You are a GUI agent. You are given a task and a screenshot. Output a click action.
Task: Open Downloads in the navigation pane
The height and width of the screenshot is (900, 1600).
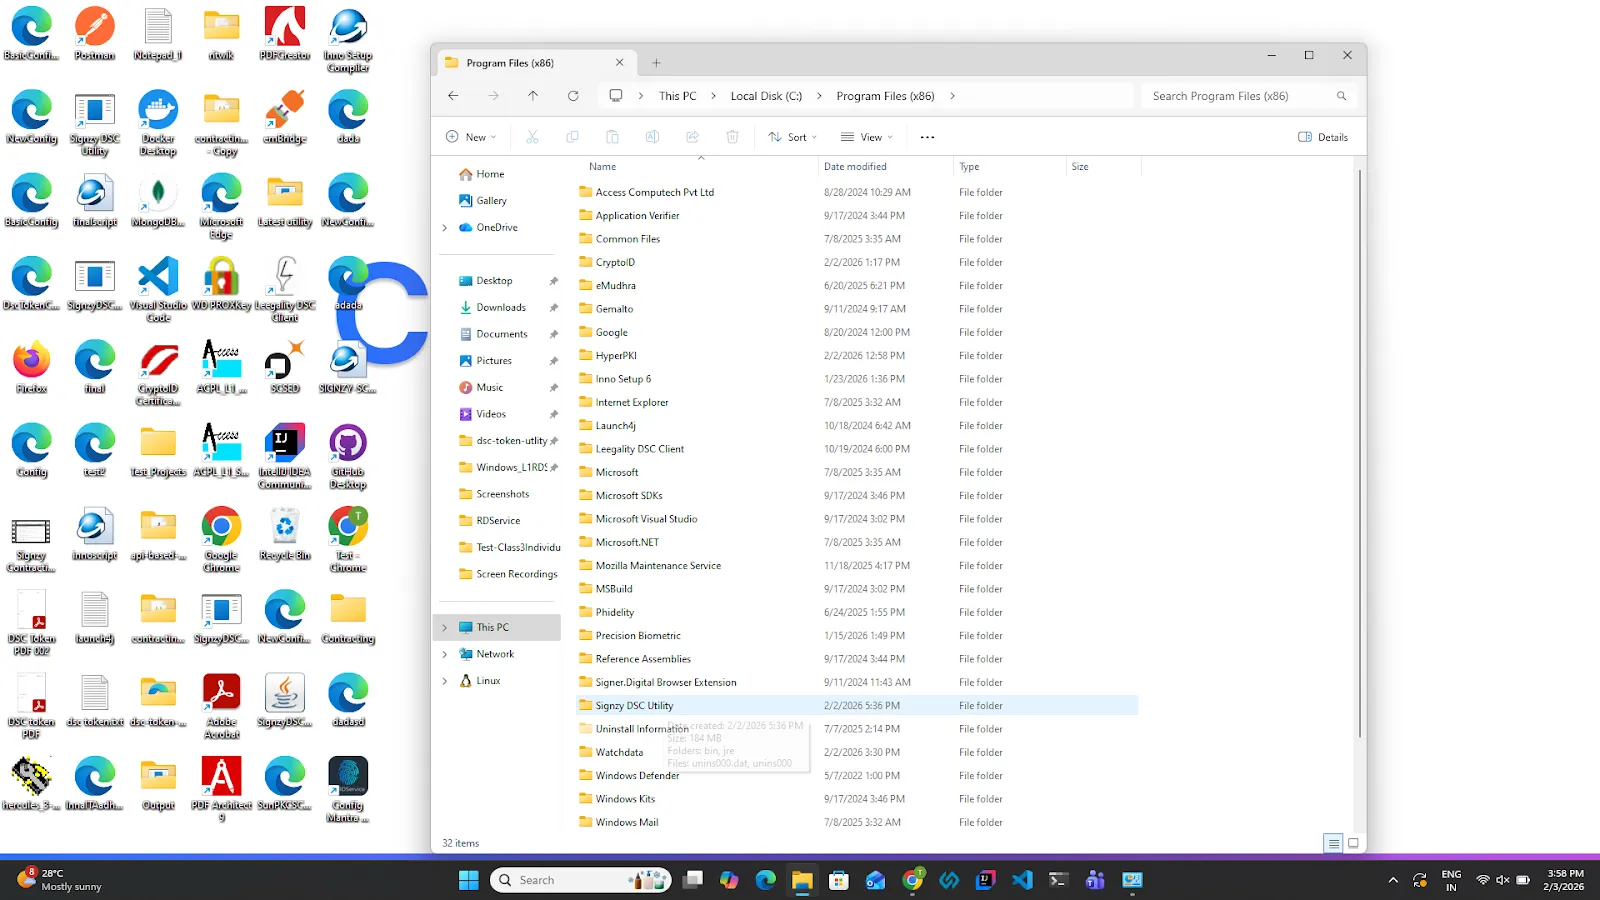coord(501,308)
